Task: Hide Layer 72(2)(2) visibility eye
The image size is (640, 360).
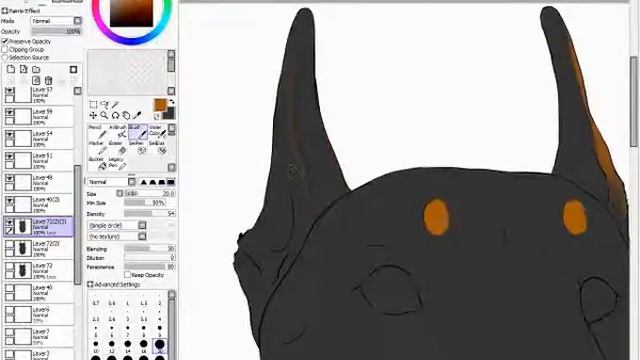Action: [9, 222]
